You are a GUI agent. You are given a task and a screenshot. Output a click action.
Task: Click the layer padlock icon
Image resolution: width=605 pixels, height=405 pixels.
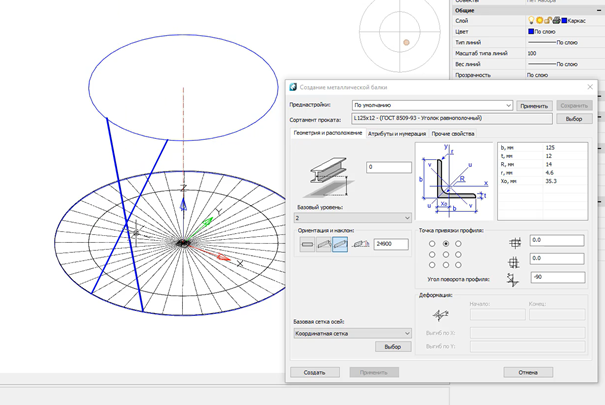[x=548, y=20]
